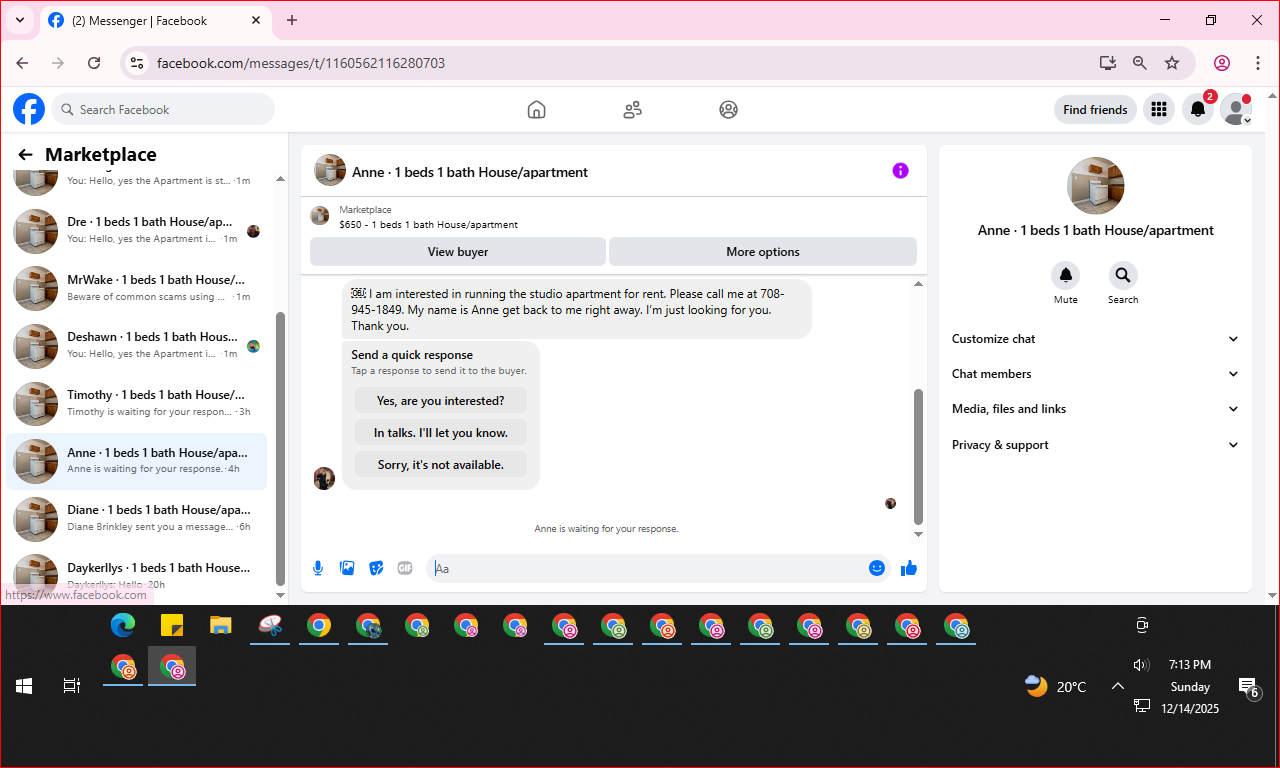Reload the page

point(94,63)
